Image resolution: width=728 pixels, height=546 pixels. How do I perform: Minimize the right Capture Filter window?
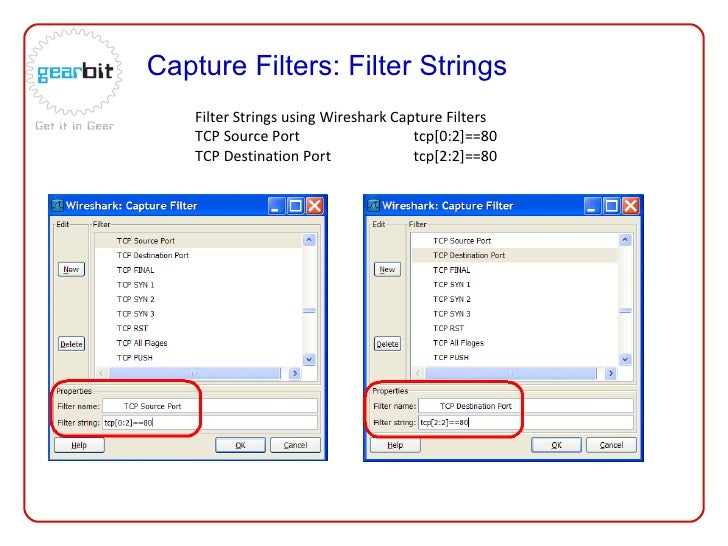coord(592,206)
